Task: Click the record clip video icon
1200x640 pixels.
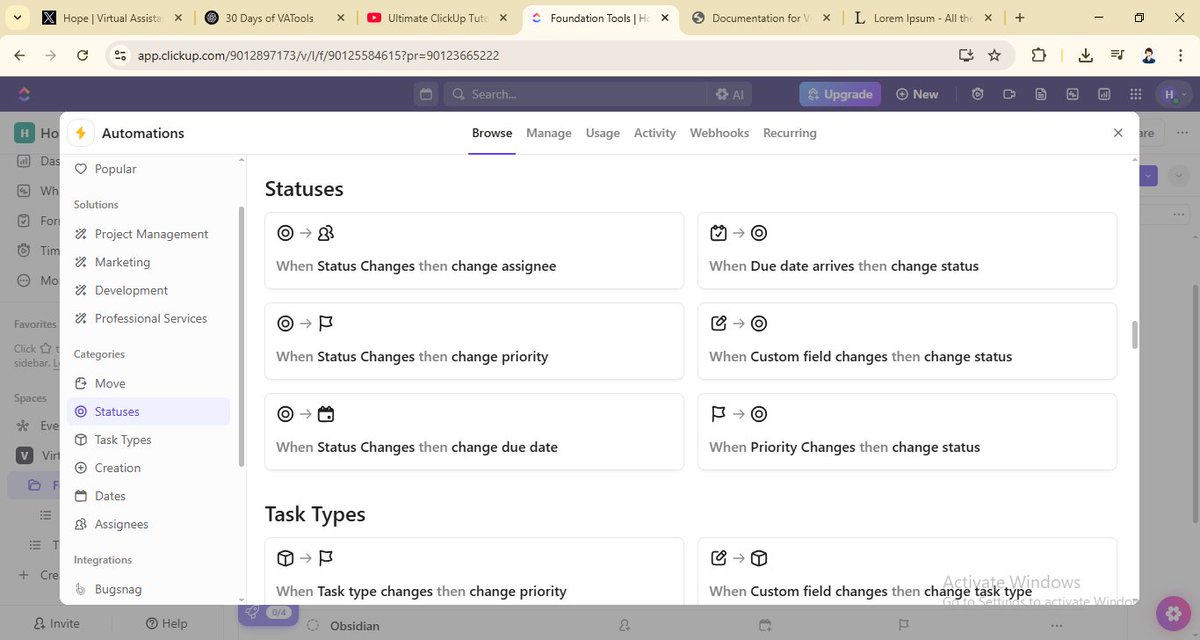Action: (x=1009, y=94)
